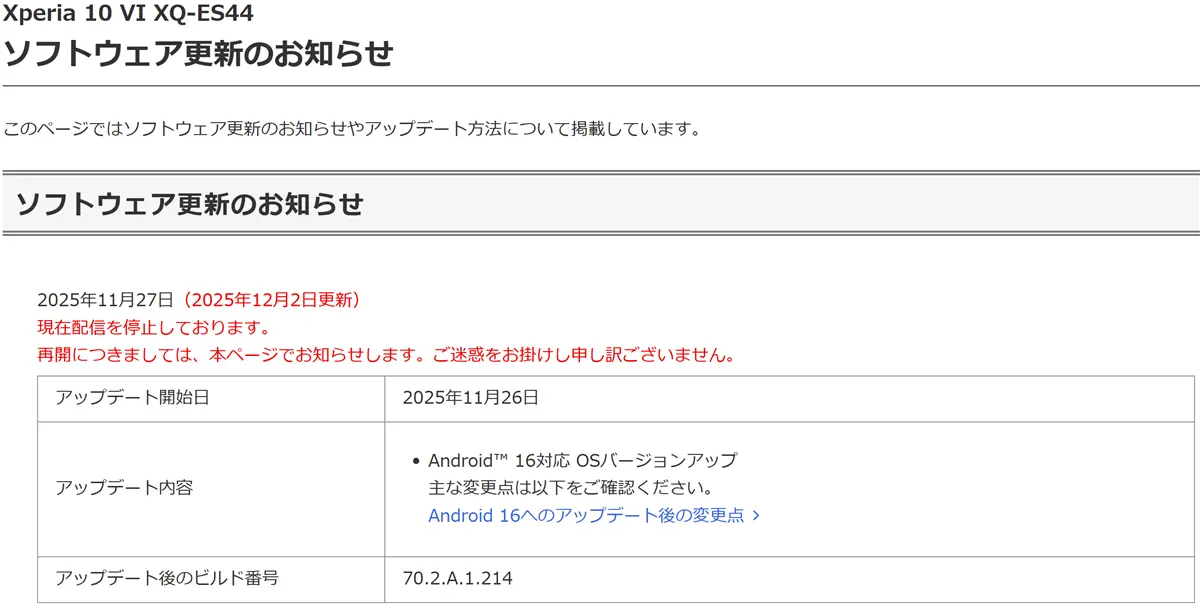Open the Android 16 update changes link
Screen dimensions: 1200x610
tap(586, 516)
